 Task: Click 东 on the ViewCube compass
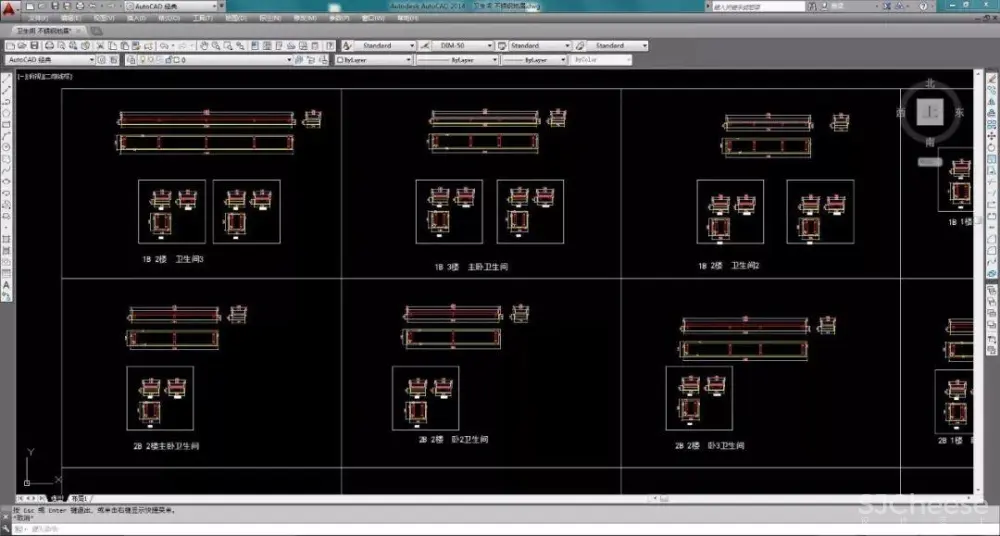959,113
